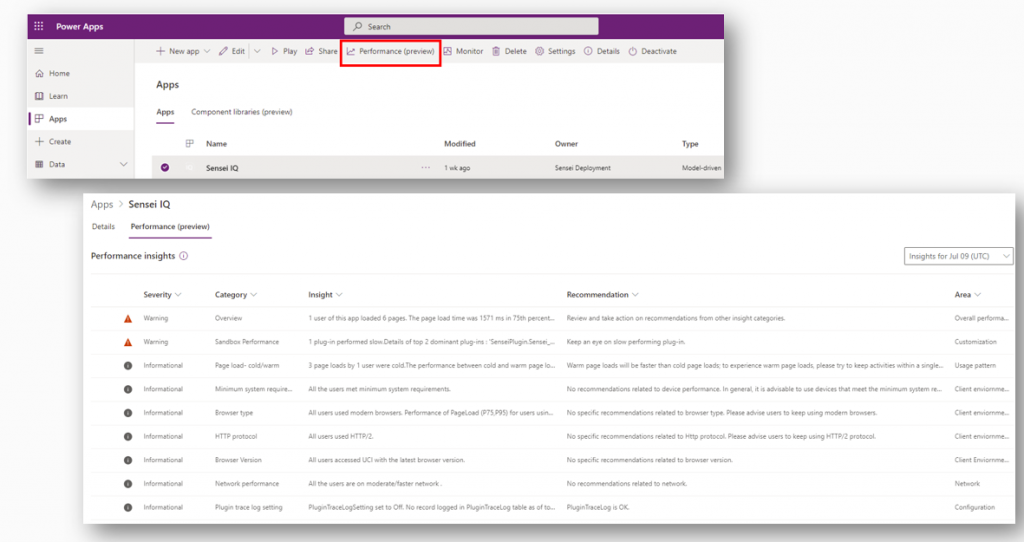The width and height of the screenshot is (1024, 542).
Task: Click the Share icon in toolbar
Action: point(310,51)
